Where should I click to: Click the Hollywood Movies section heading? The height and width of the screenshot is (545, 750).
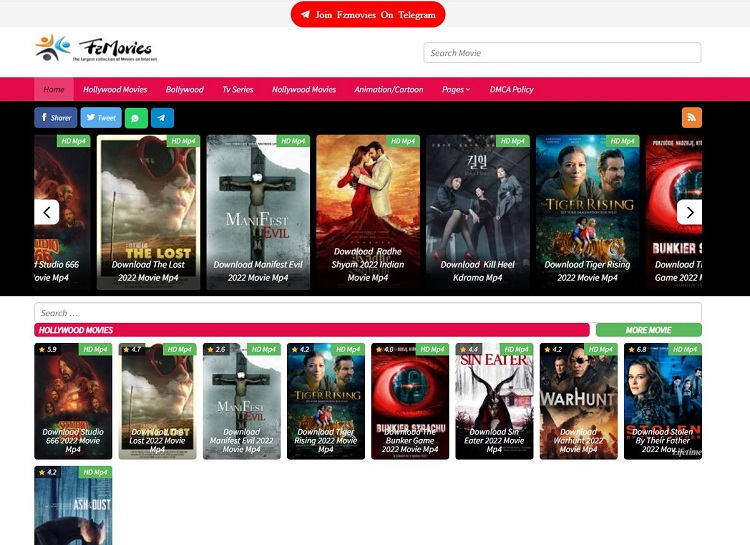point(76,330)
